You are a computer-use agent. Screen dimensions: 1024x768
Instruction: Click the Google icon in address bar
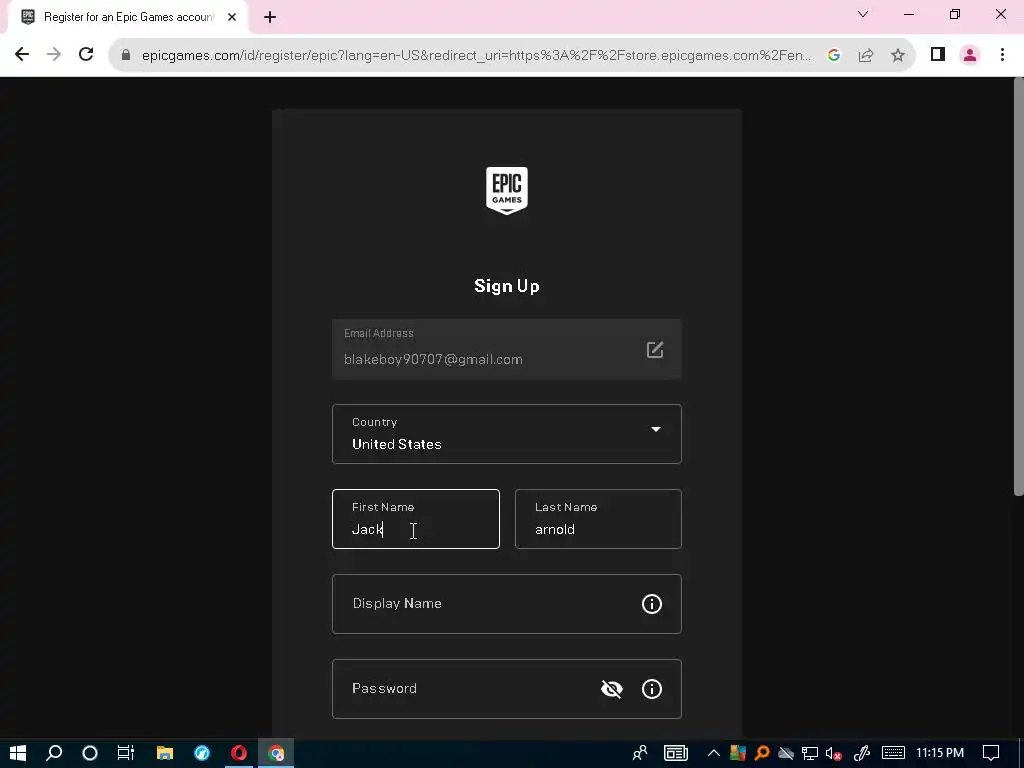[833, 55]
